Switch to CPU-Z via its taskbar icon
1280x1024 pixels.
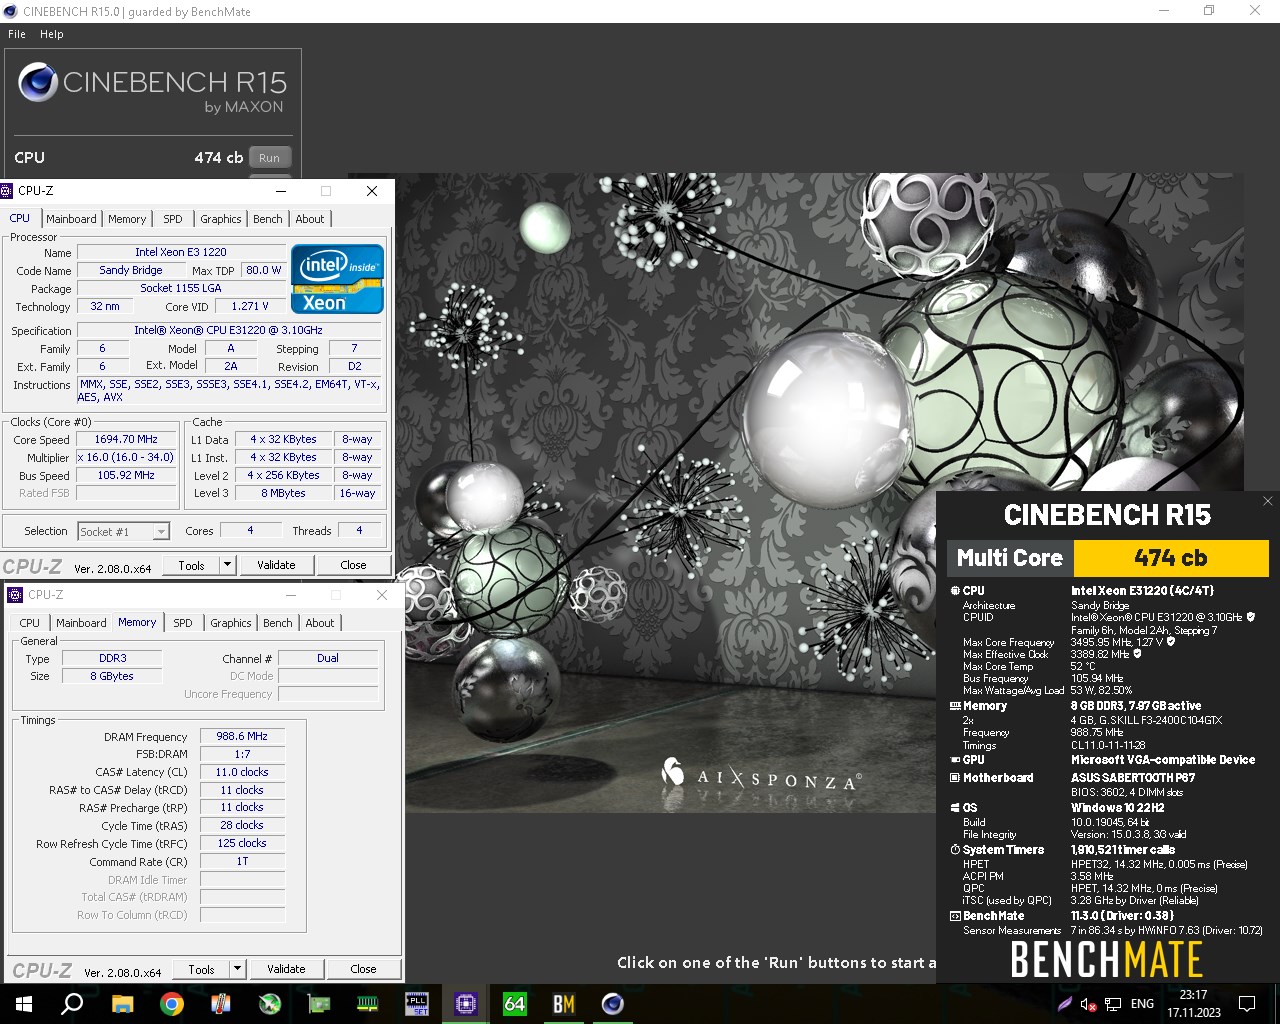pos(465,1004)
